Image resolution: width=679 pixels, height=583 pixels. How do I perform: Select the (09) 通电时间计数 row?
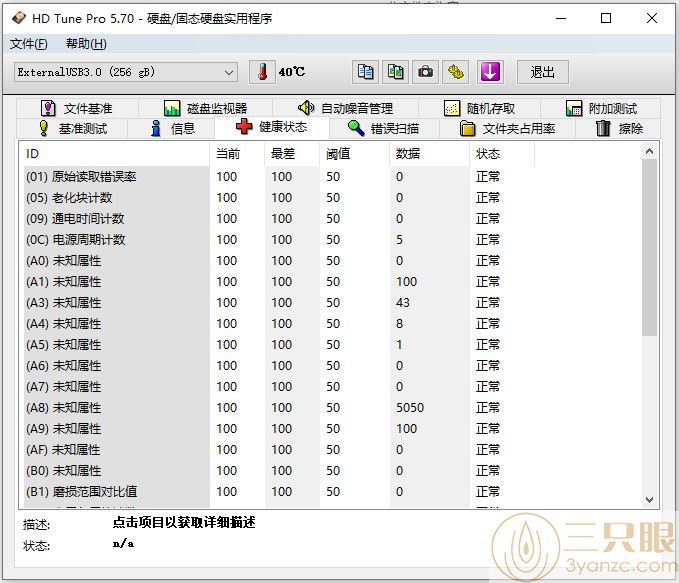tap(277, 219)
